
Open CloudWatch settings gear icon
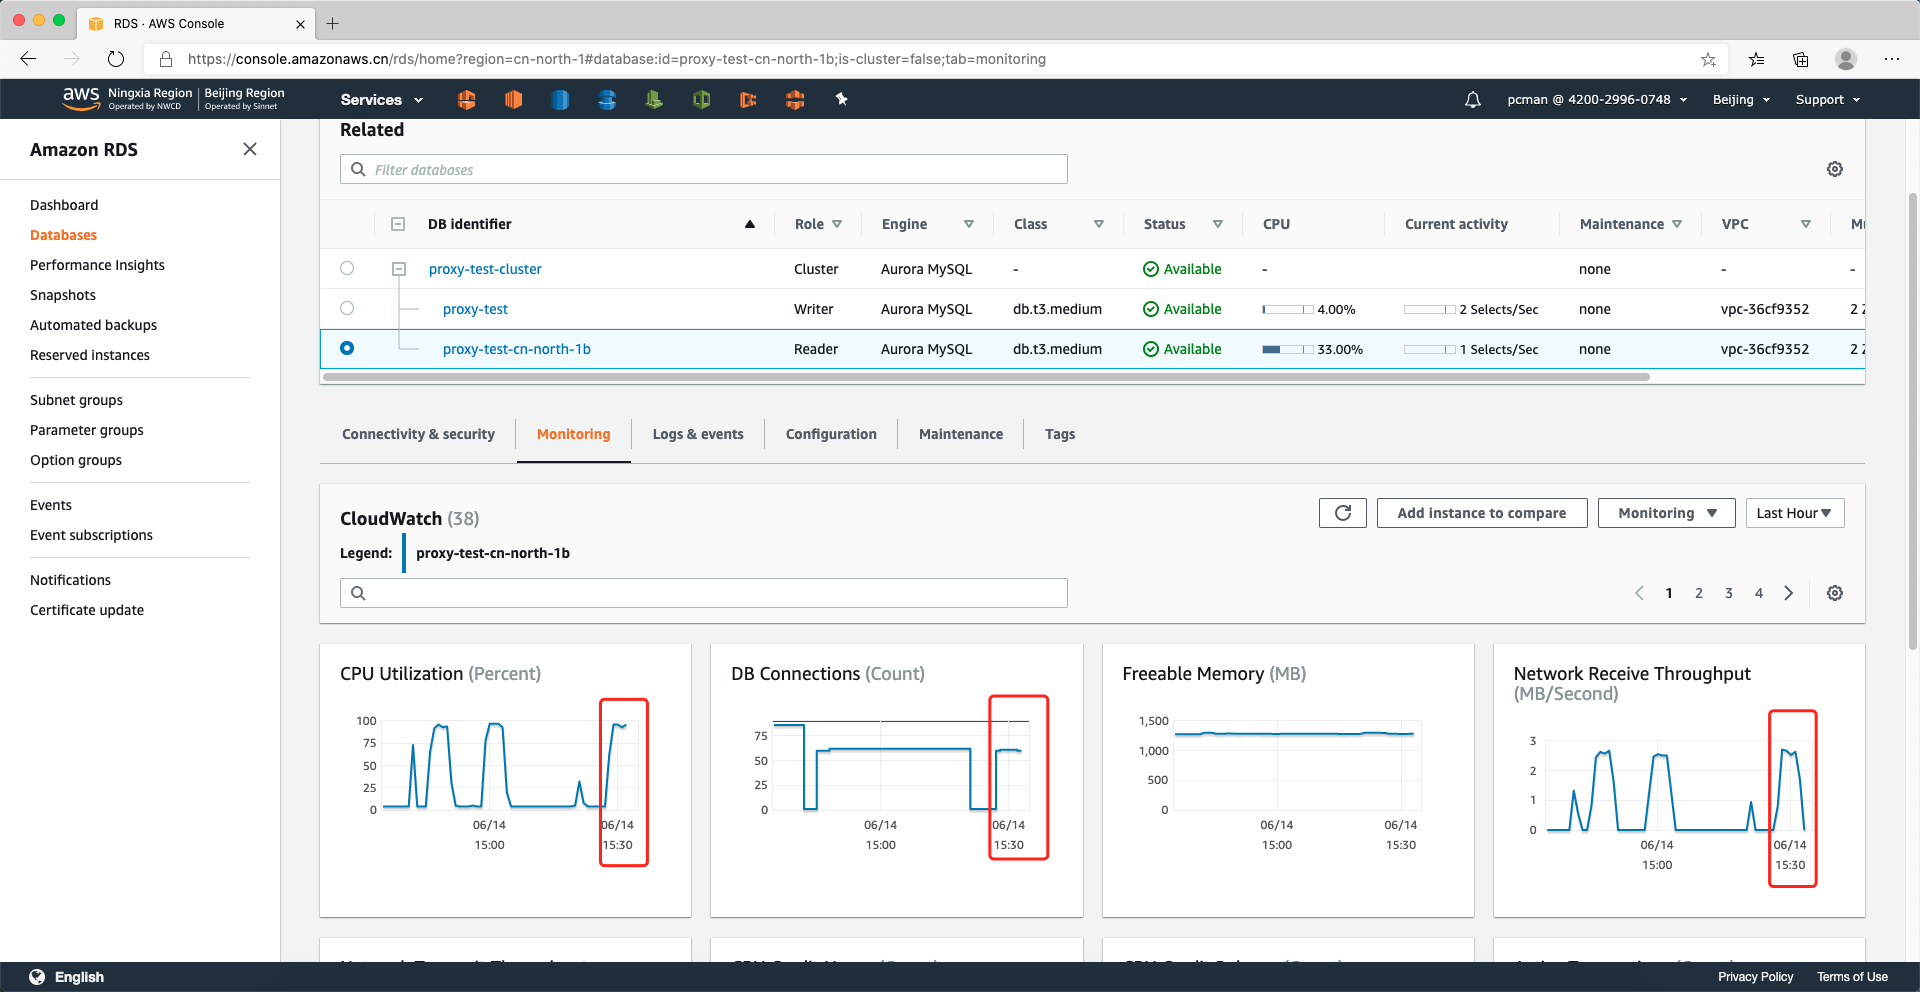[x=1834, y=593]
